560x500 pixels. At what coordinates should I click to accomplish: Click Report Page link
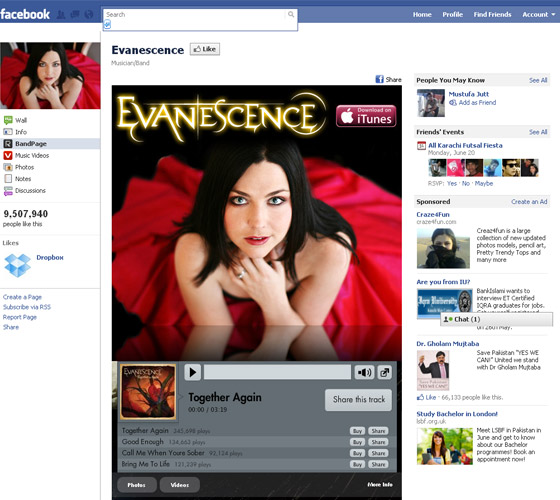pyautogui.click(x=20, y=317)
